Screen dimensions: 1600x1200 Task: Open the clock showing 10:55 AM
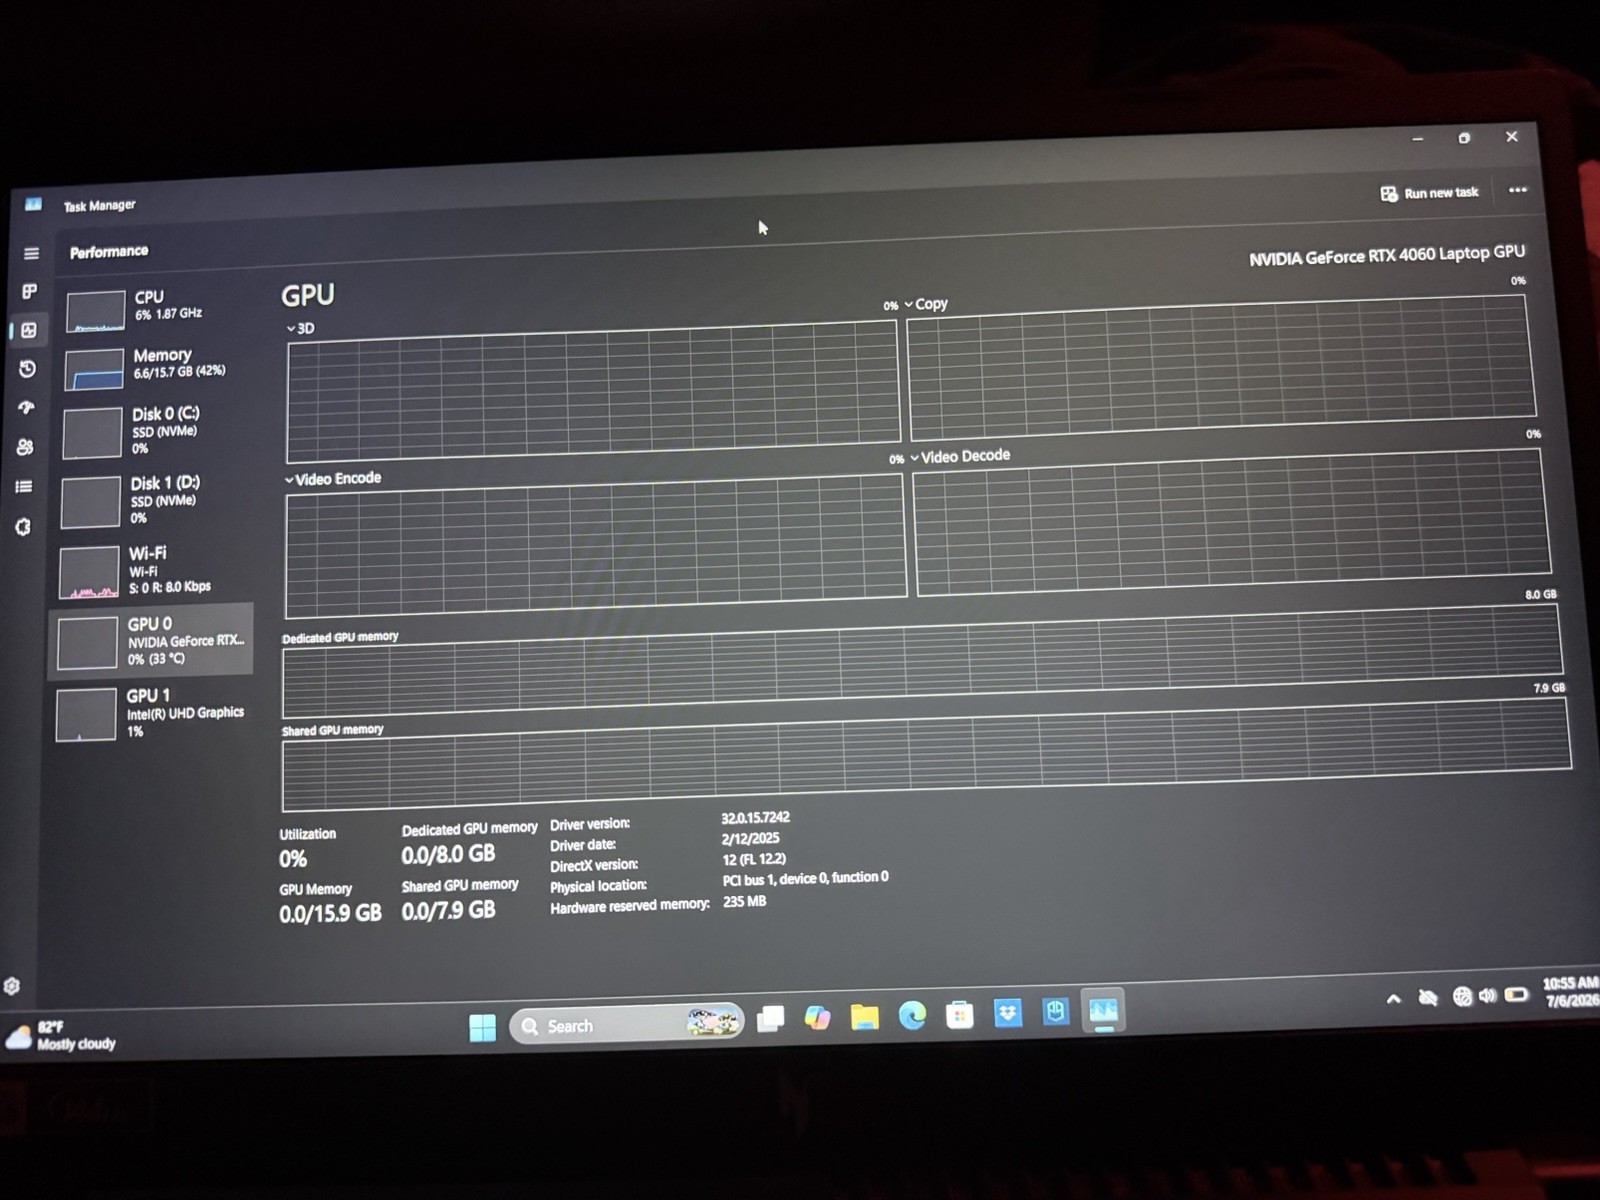[x=1569, y=991]
